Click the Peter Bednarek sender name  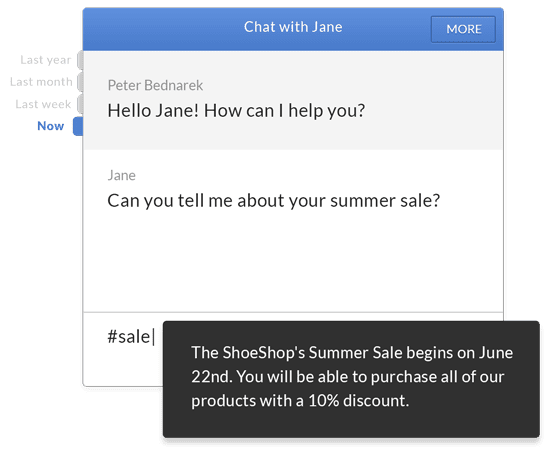pos(155,85)
